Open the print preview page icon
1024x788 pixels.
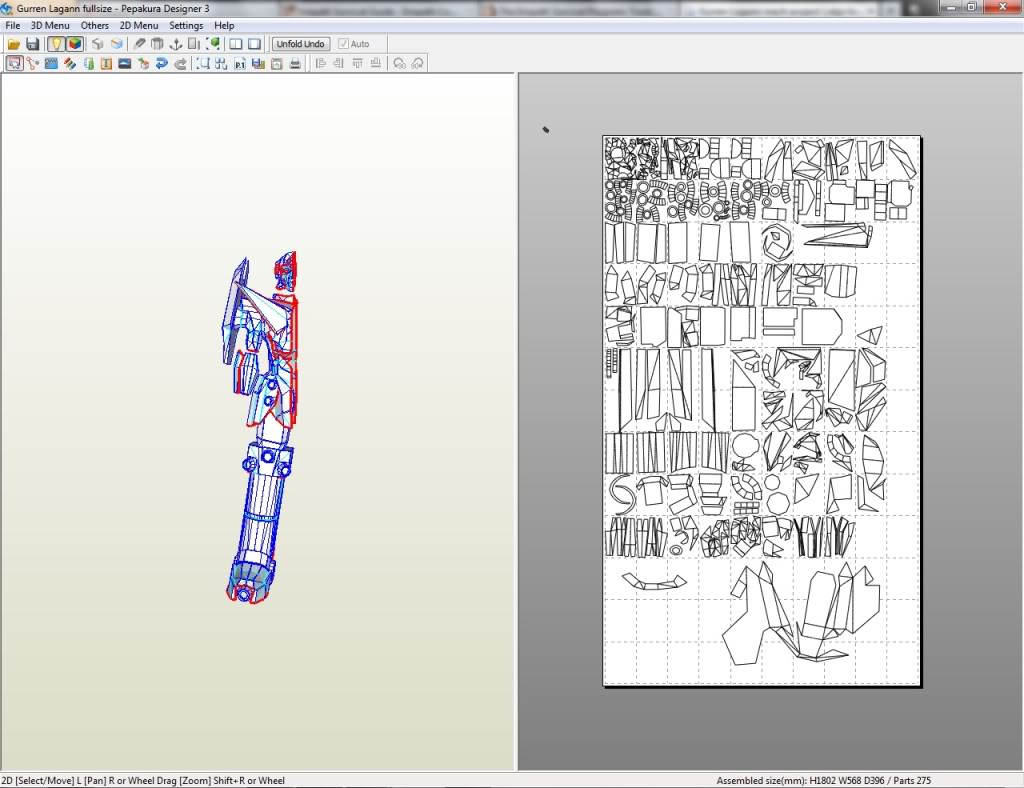point(277,63)
